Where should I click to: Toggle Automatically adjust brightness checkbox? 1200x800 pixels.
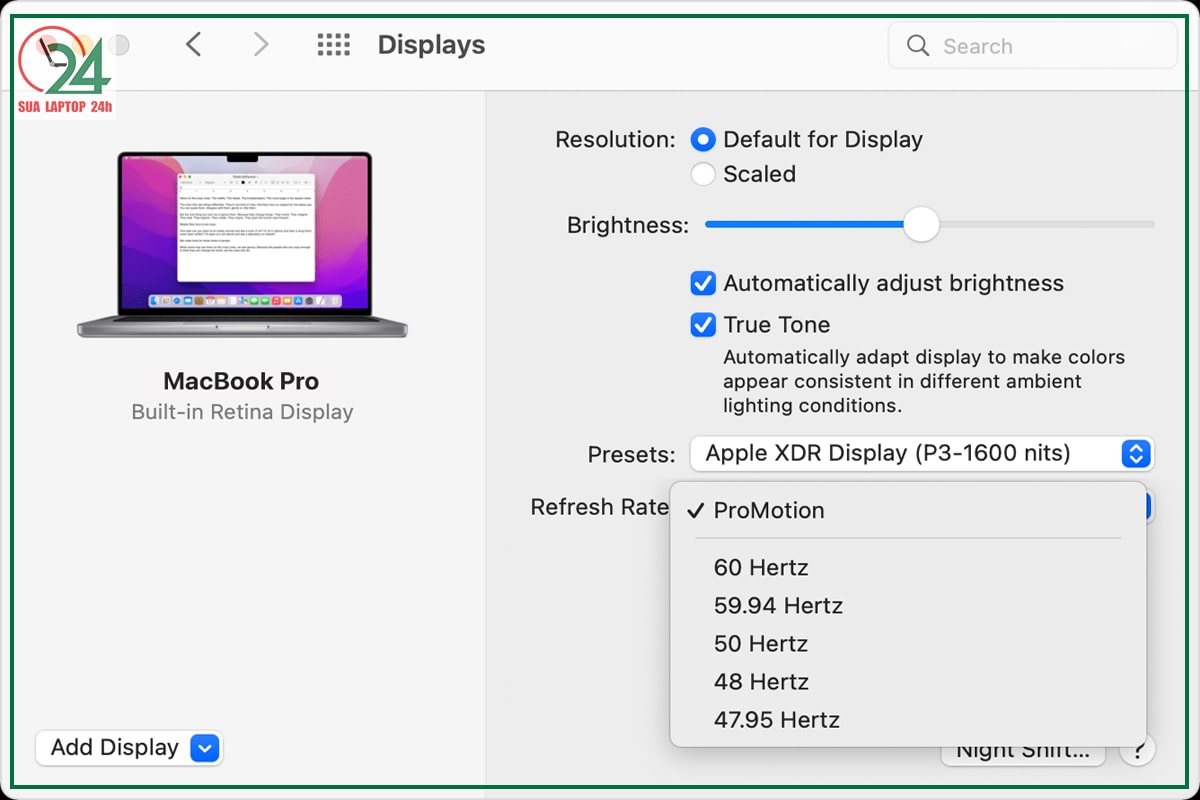coord(703,284)
